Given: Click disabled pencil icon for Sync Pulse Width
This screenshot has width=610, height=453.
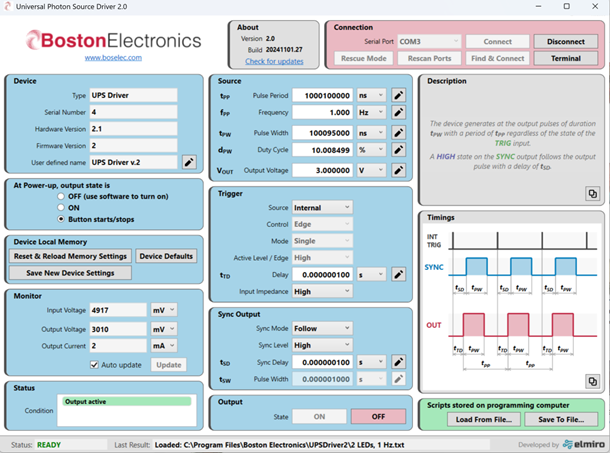Looking at the screenshot, I should (398, 379).
